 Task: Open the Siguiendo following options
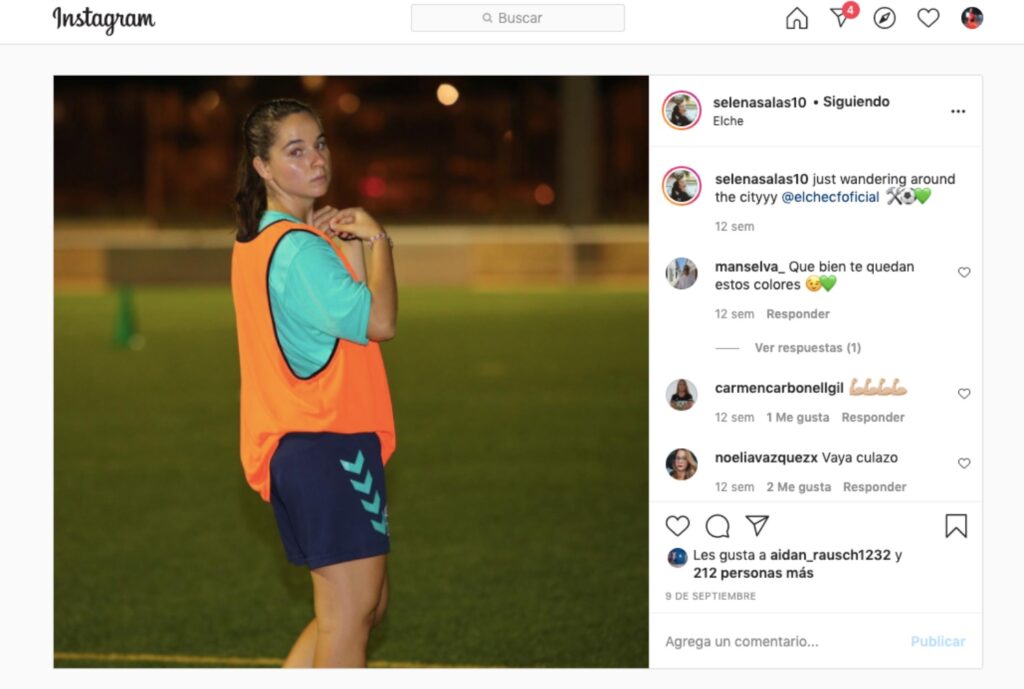click(x=856, y=102)
